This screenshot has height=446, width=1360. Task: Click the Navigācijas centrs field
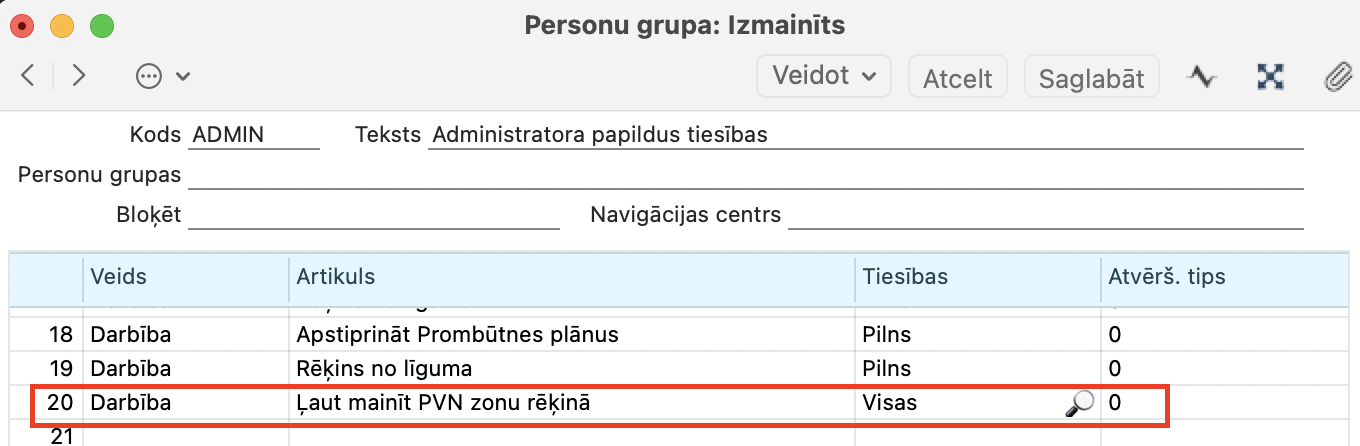1045,215
